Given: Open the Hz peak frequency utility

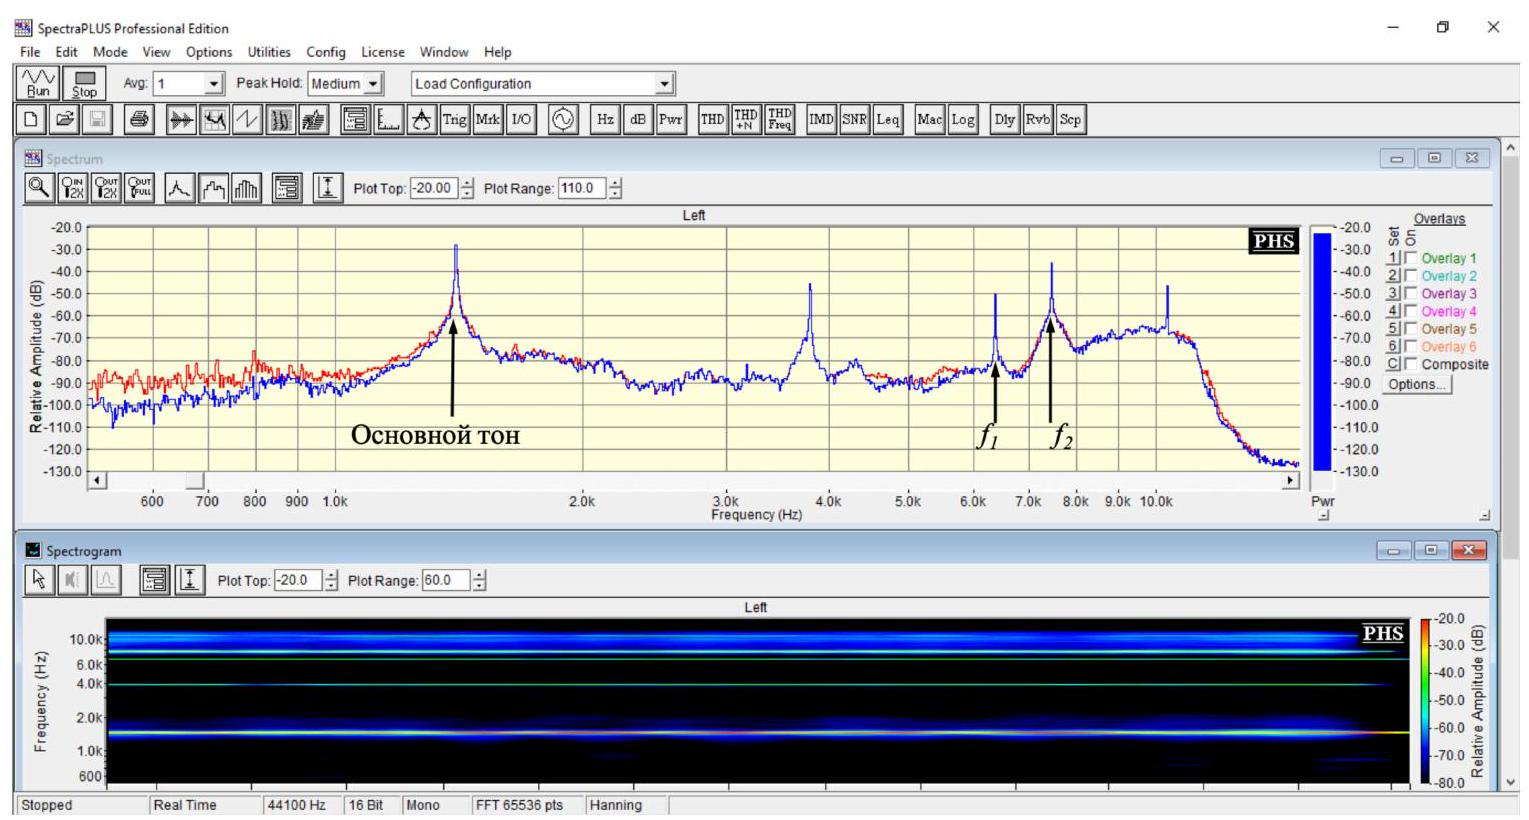Looking at the screenshot, I should (x=605, y=120).
